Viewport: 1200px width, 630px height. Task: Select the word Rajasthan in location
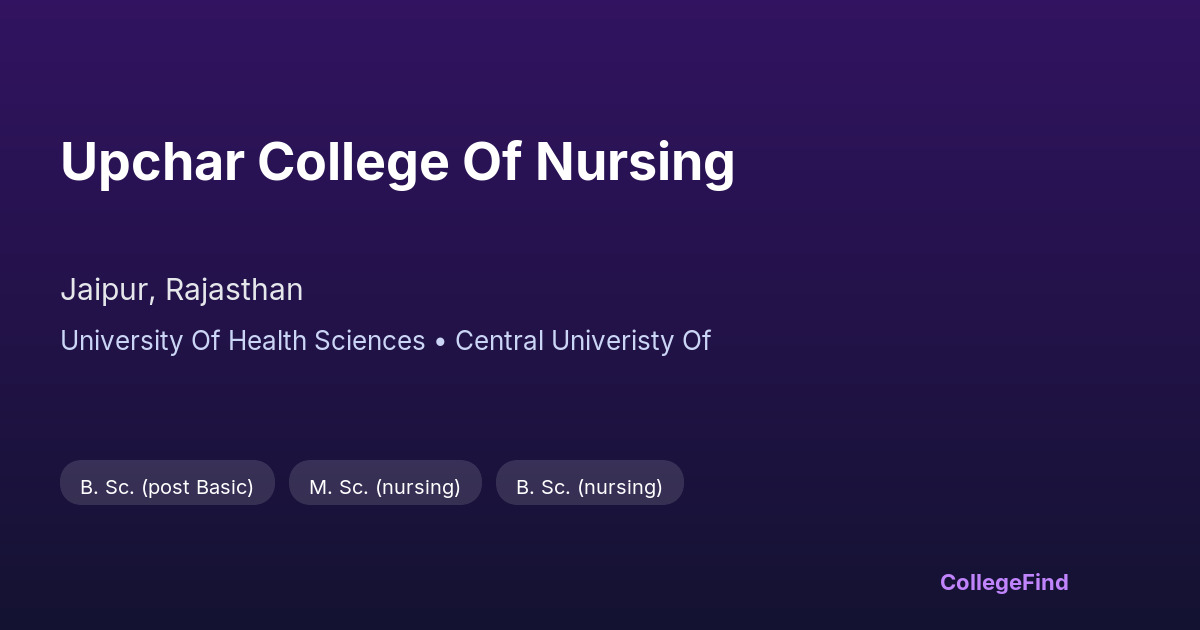tap(233, 290)
